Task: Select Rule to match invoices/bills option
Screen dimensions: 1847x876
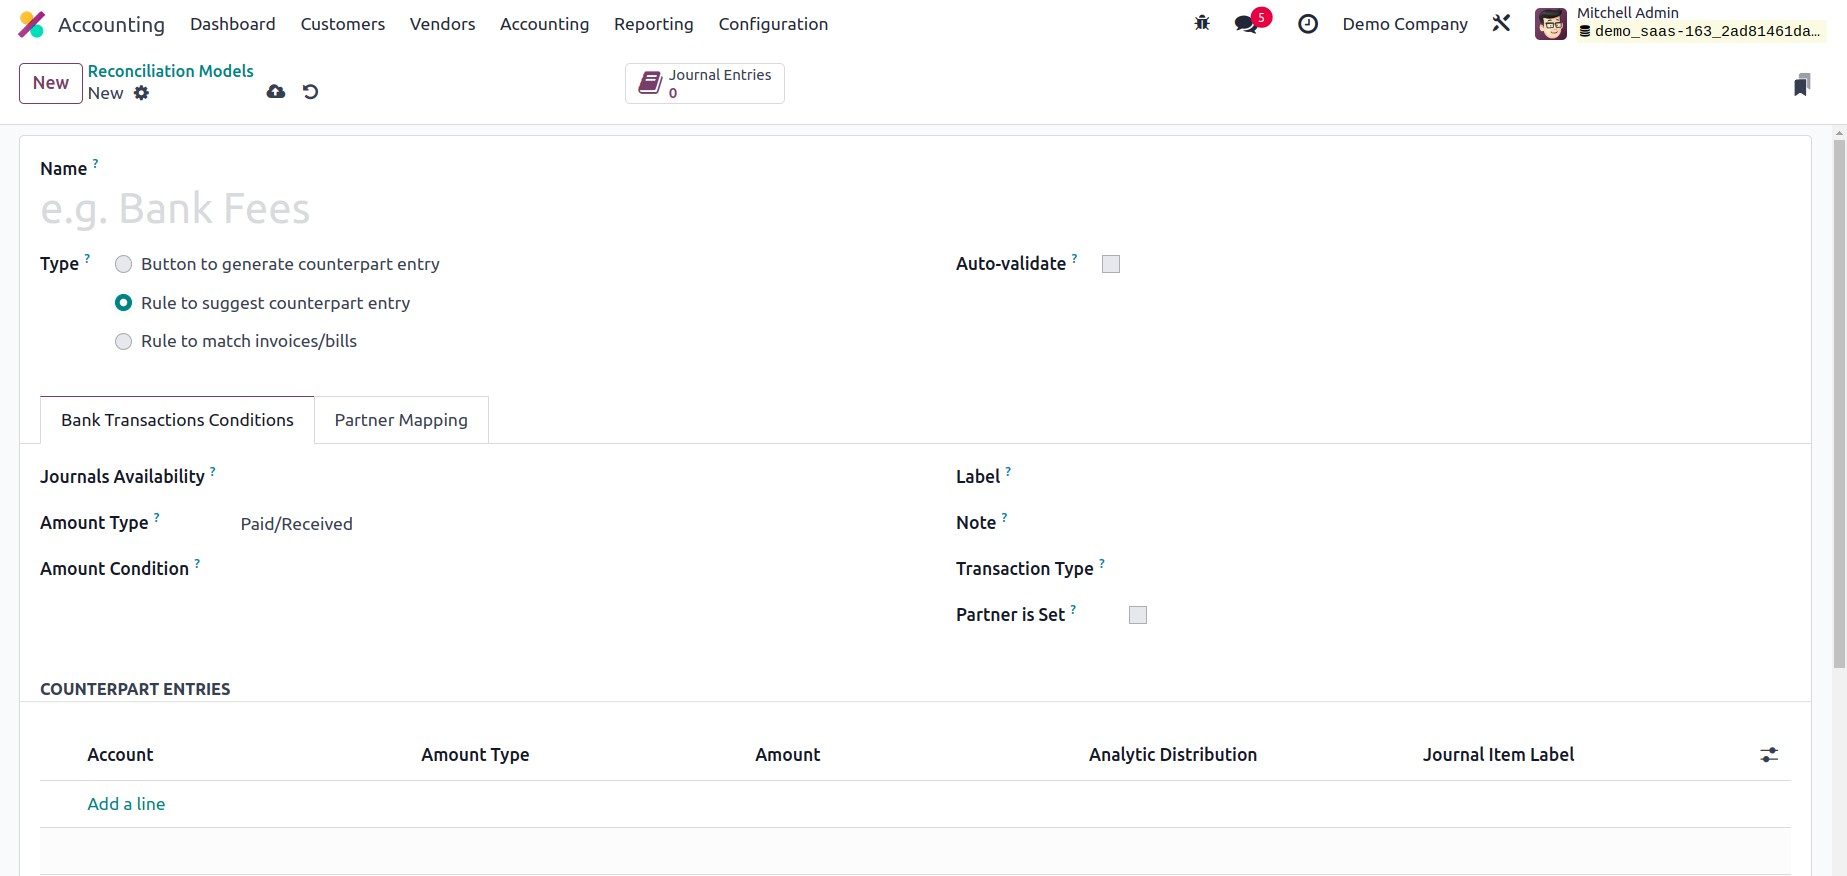Action: pyautogui.click(x=124, y=342)
